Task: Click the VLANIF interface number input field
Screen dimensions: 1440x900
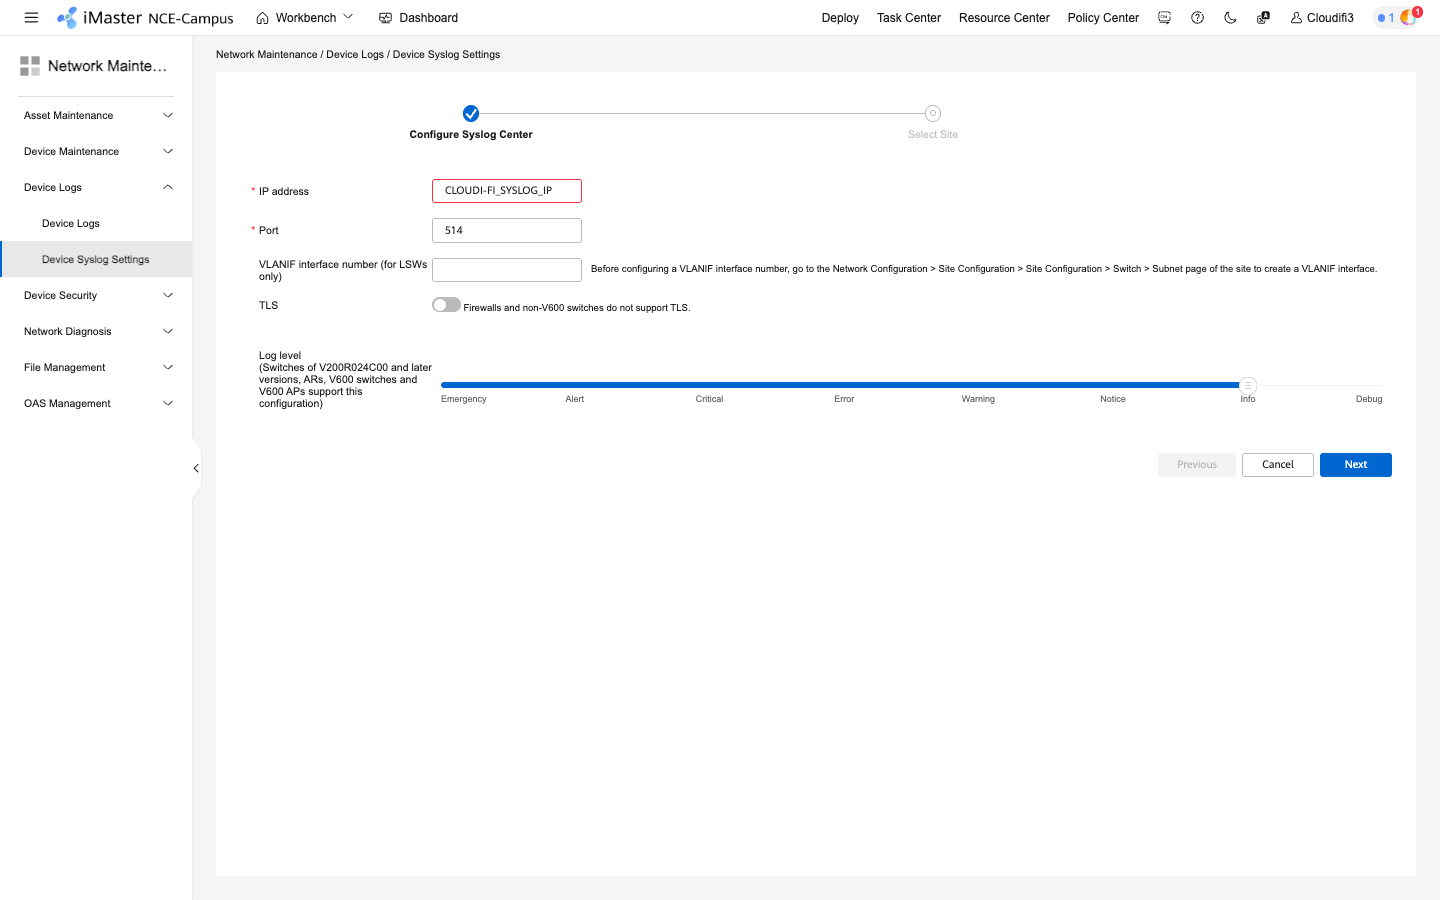Action: point(506,269)
